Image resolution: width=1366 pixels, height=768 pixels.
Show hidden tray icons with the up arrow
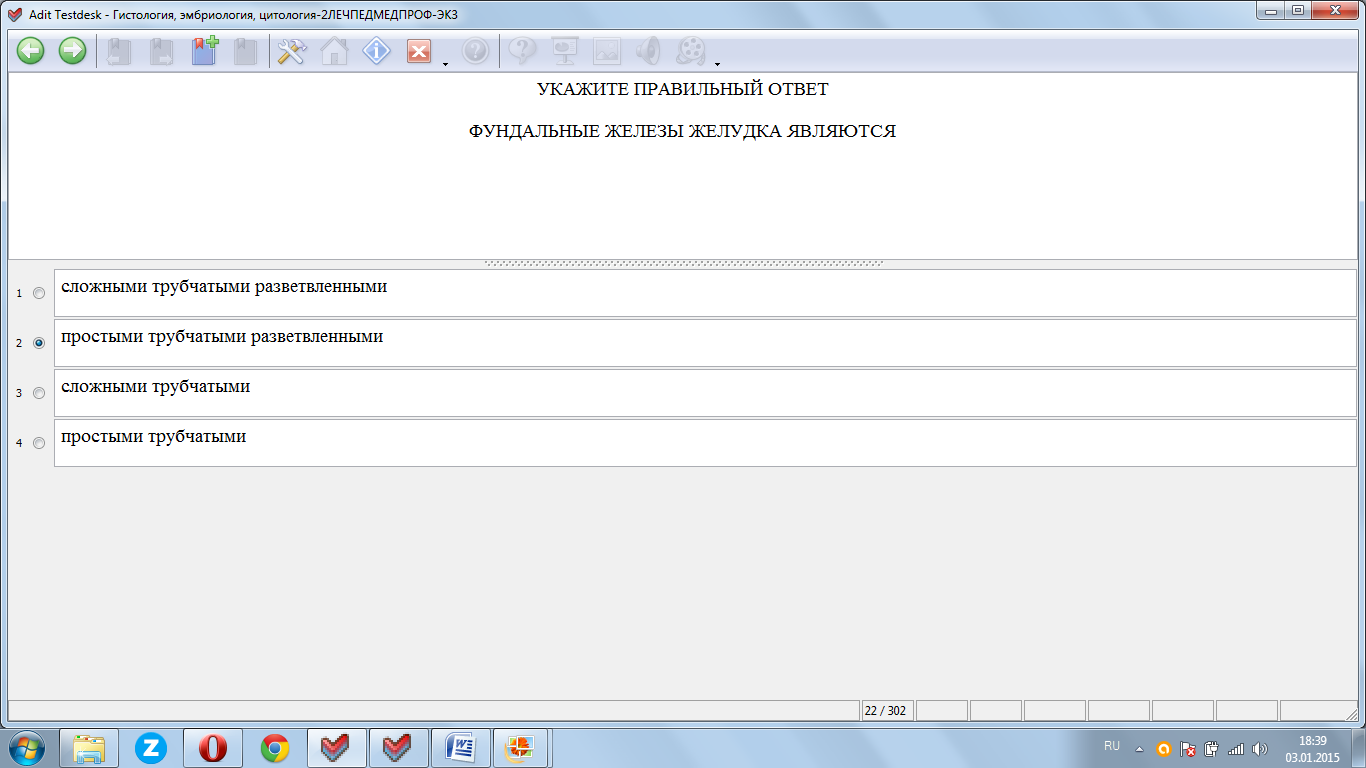1139,748
